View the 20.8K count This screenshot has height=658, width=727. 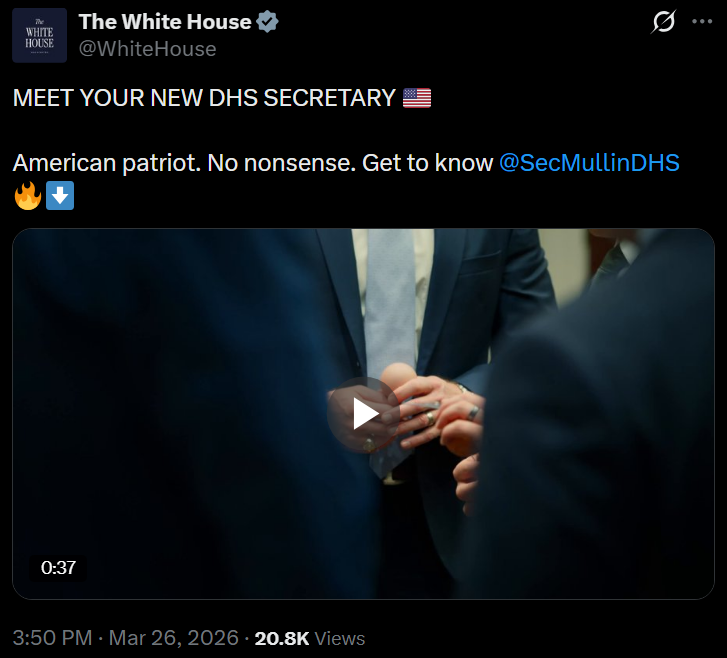pos(282,638)
